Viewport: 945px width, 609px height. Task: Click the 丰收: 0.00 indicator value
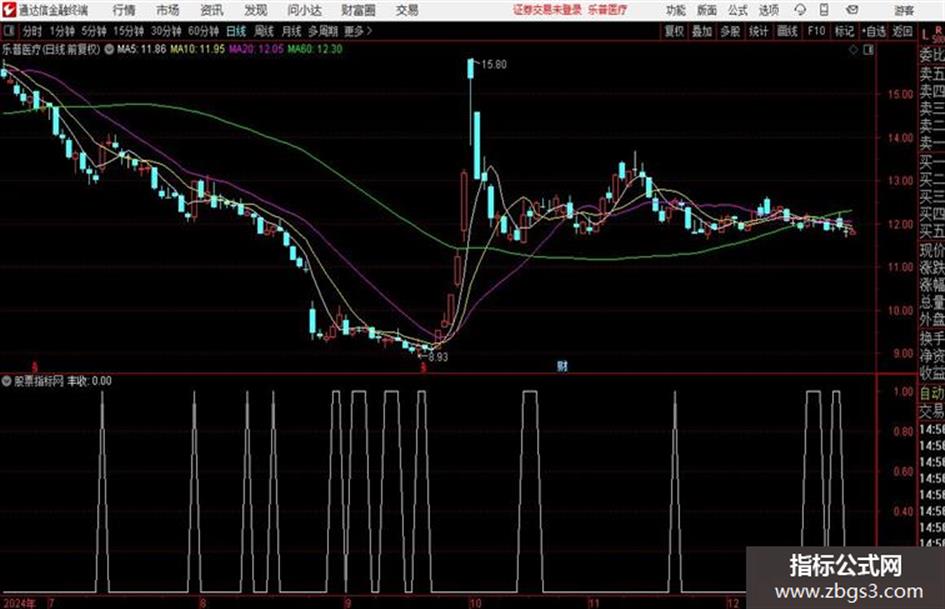pos(89,380)
